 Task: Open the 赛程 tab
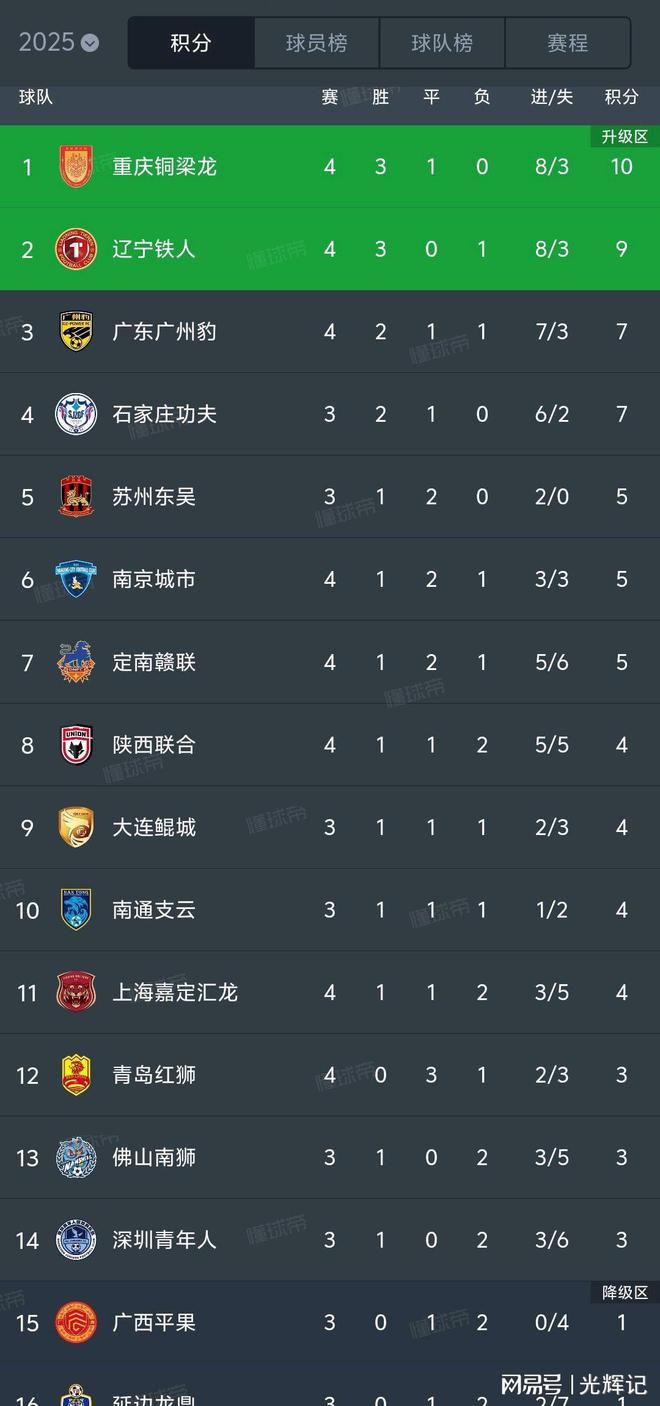point(567,43)
